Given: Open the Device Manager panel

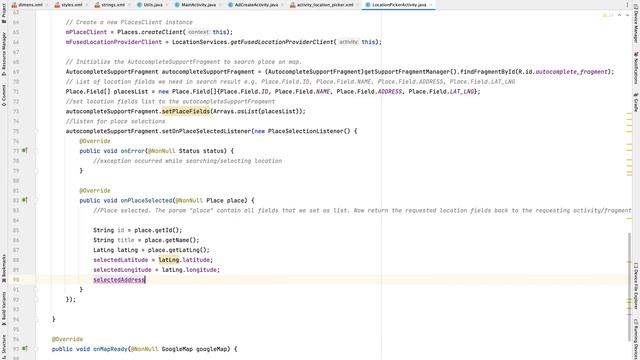Looking at the screenshot, I should [636, 23].
